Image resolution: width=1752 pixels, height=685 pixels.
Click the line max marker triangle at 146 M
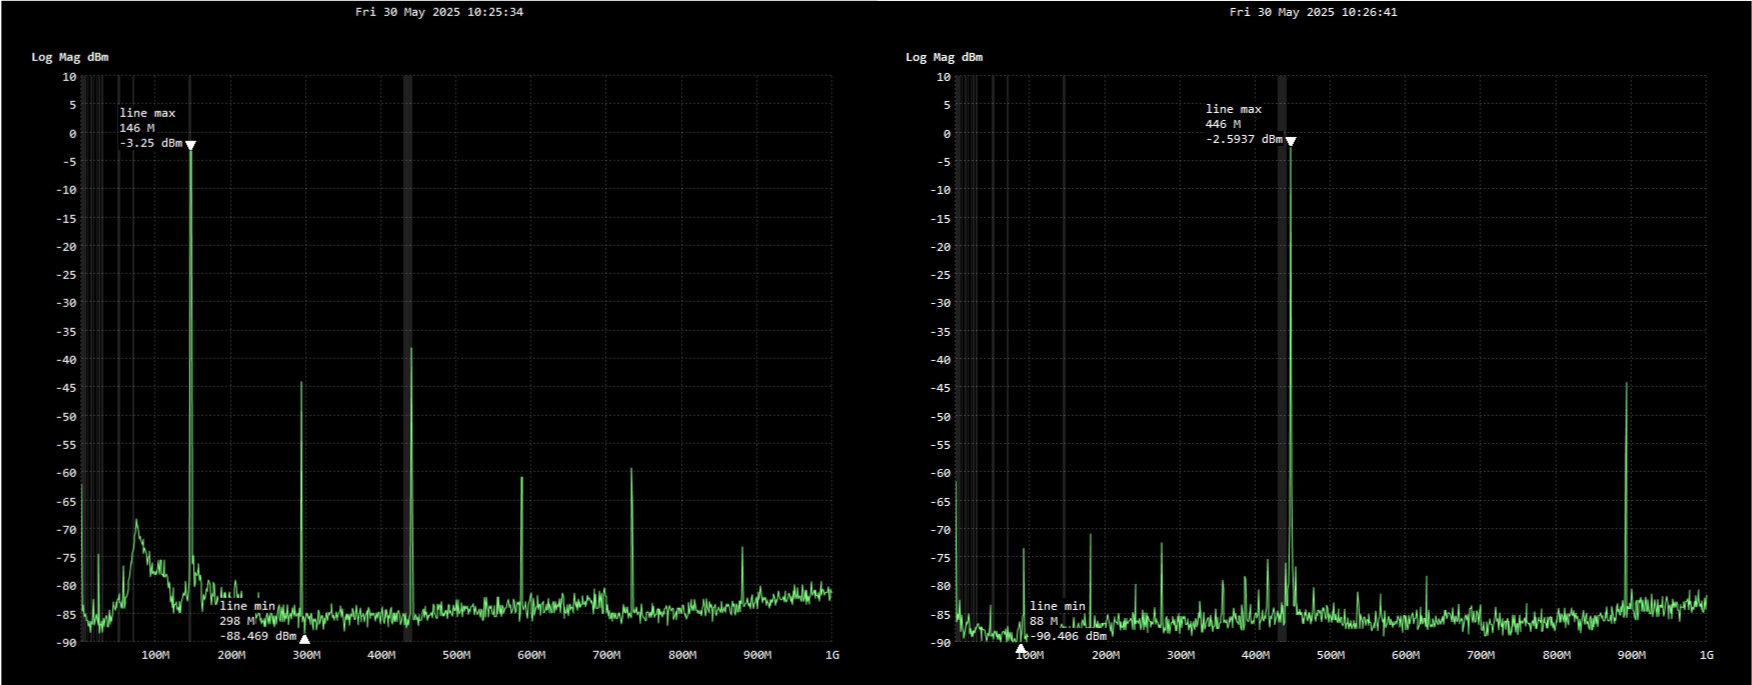pyautogui.click(x=190, y=145)
